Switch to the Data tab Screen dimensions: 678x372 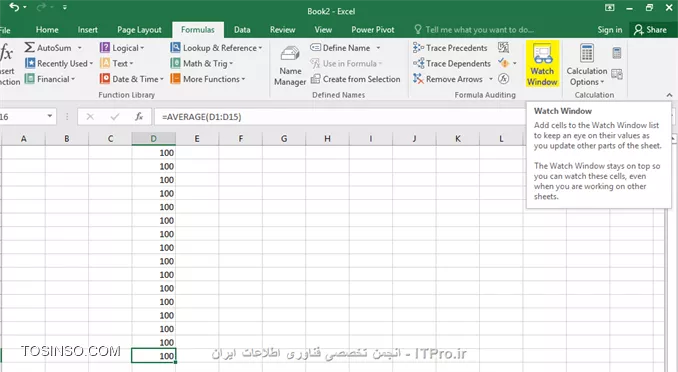(242, 30)
